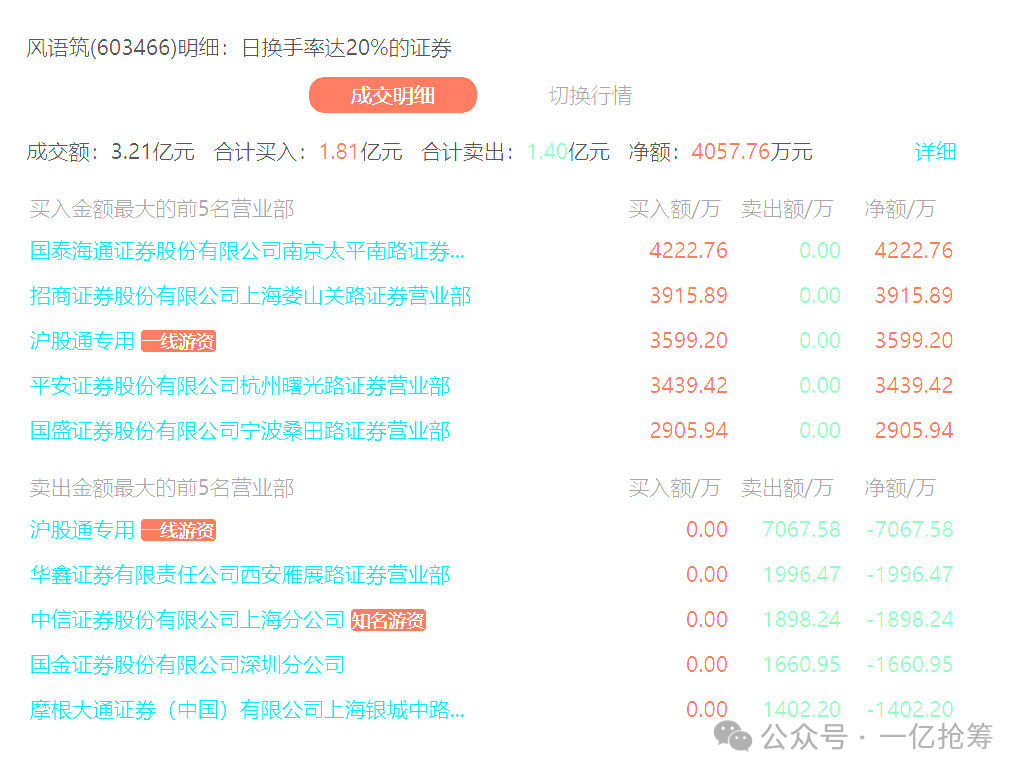Click 买入额/万 header in the buy table
Image resolution: width=1026 pixels, height=778 pixels.
[x=674, y=209]
